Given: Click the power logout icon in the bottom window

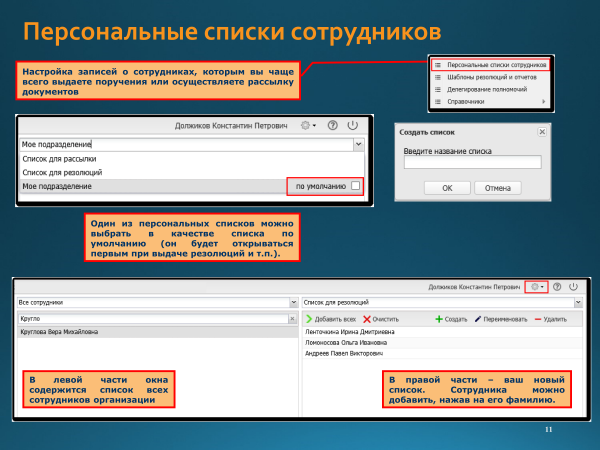Looking at the screenshot, I should click(573, 286).
